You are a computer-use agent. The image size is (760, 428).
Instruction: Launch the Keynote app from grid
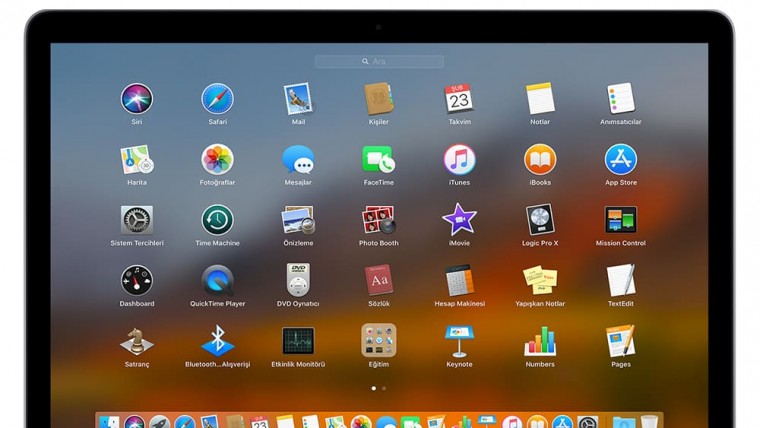[459, 341]
